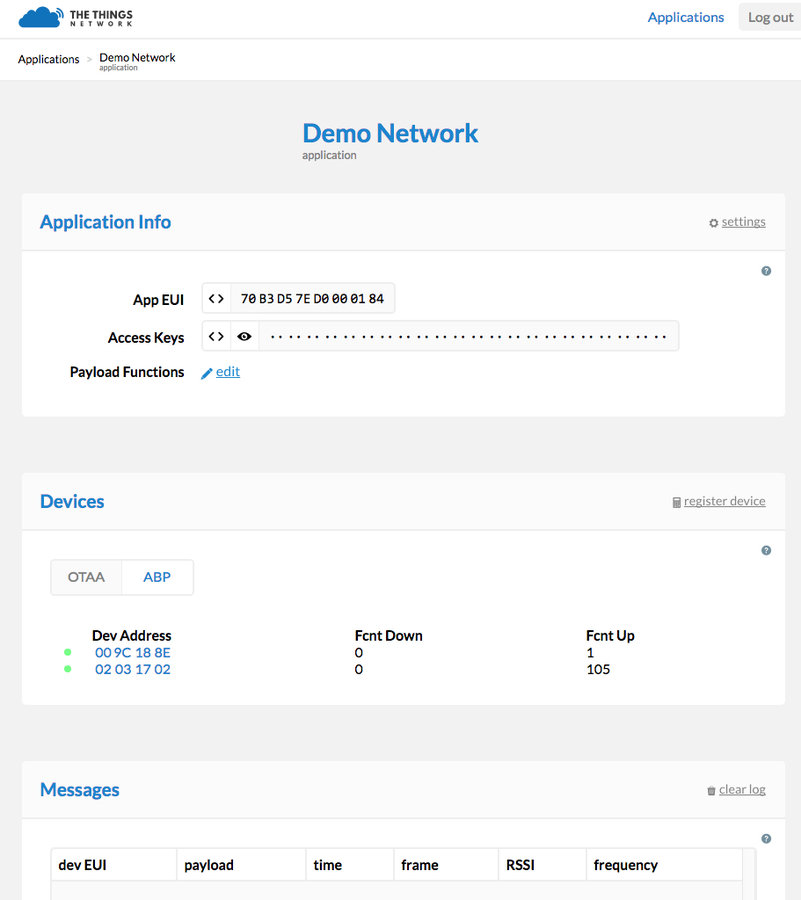Click the frame column header
Viewport: 801px width, 900px height.
tap(446, 865)
